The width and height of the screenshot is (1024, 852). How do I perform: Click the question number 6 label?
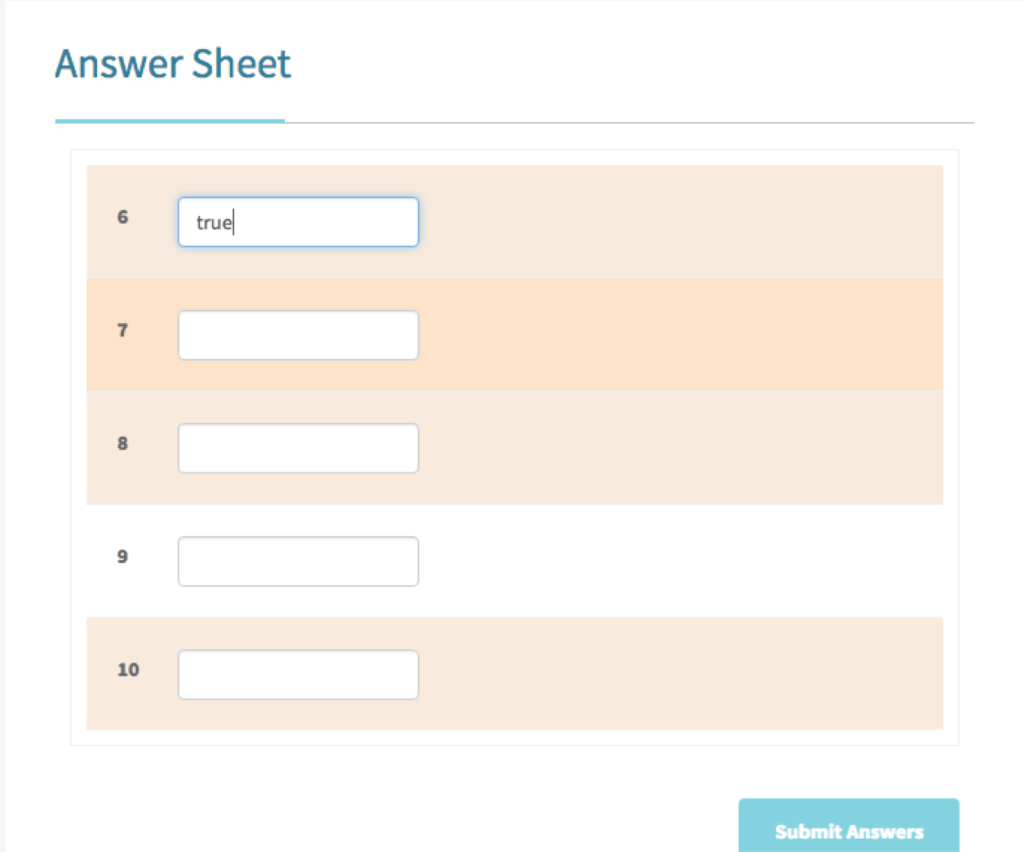point(123,217)
